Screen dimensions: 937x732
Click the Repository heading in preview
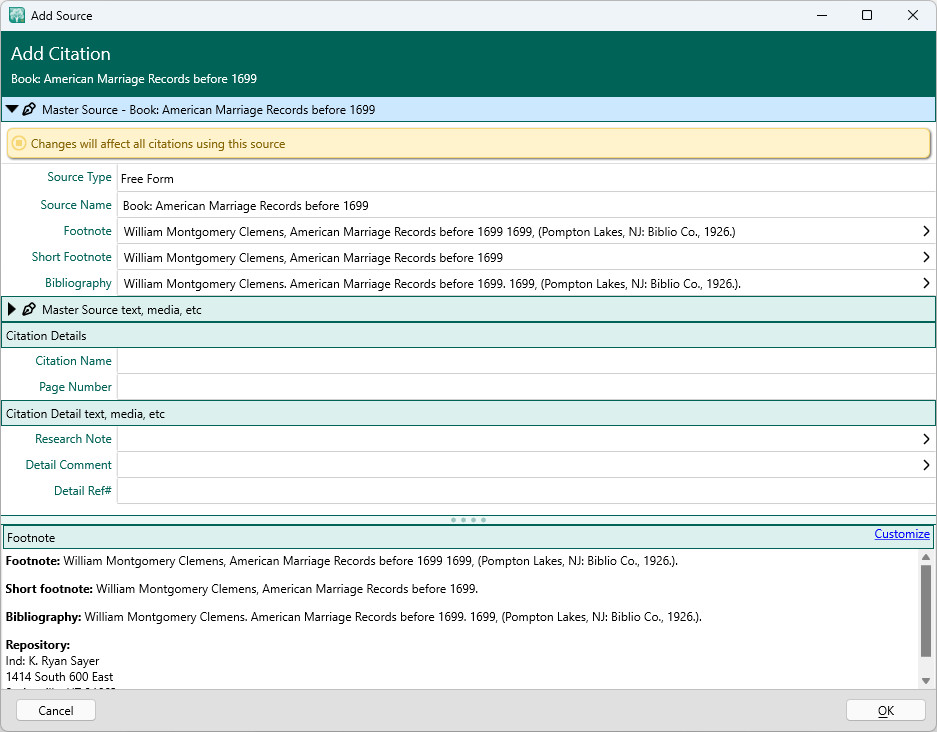coord(38,645)
